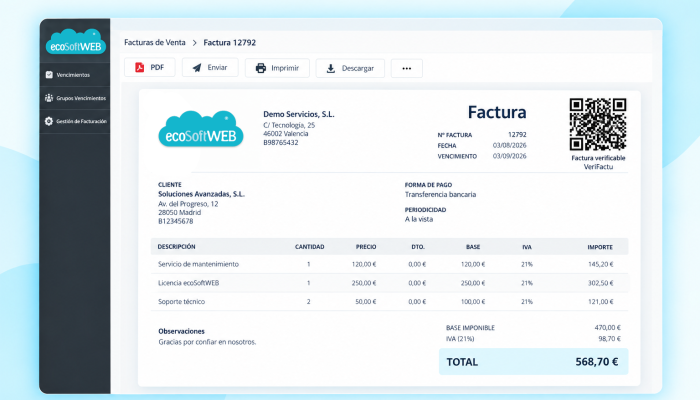Viewport: 700px width, 400px height.
Task: Click the 145,20 € amount
Action: [600, 264]
